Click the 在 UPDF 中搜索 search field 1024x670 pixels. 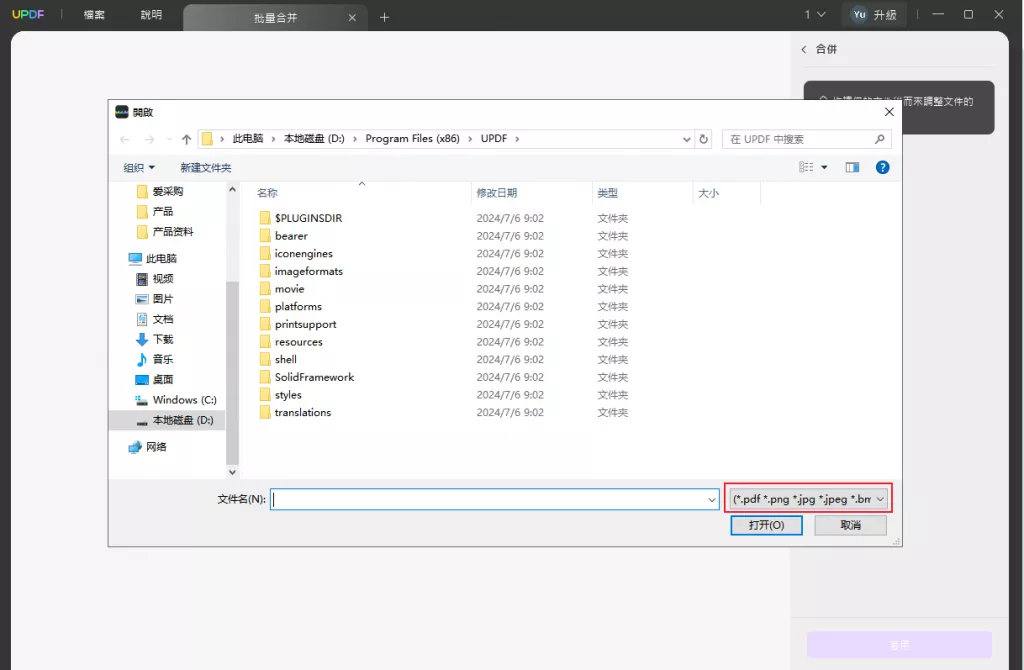point(806,139)
